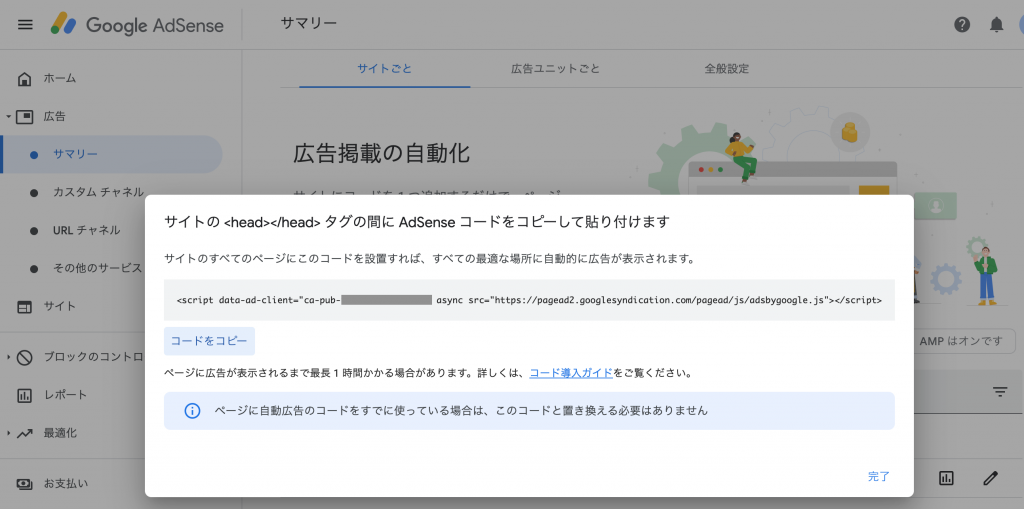
Task: Click the info note about existing auto ads code
Action: point(529,411)
